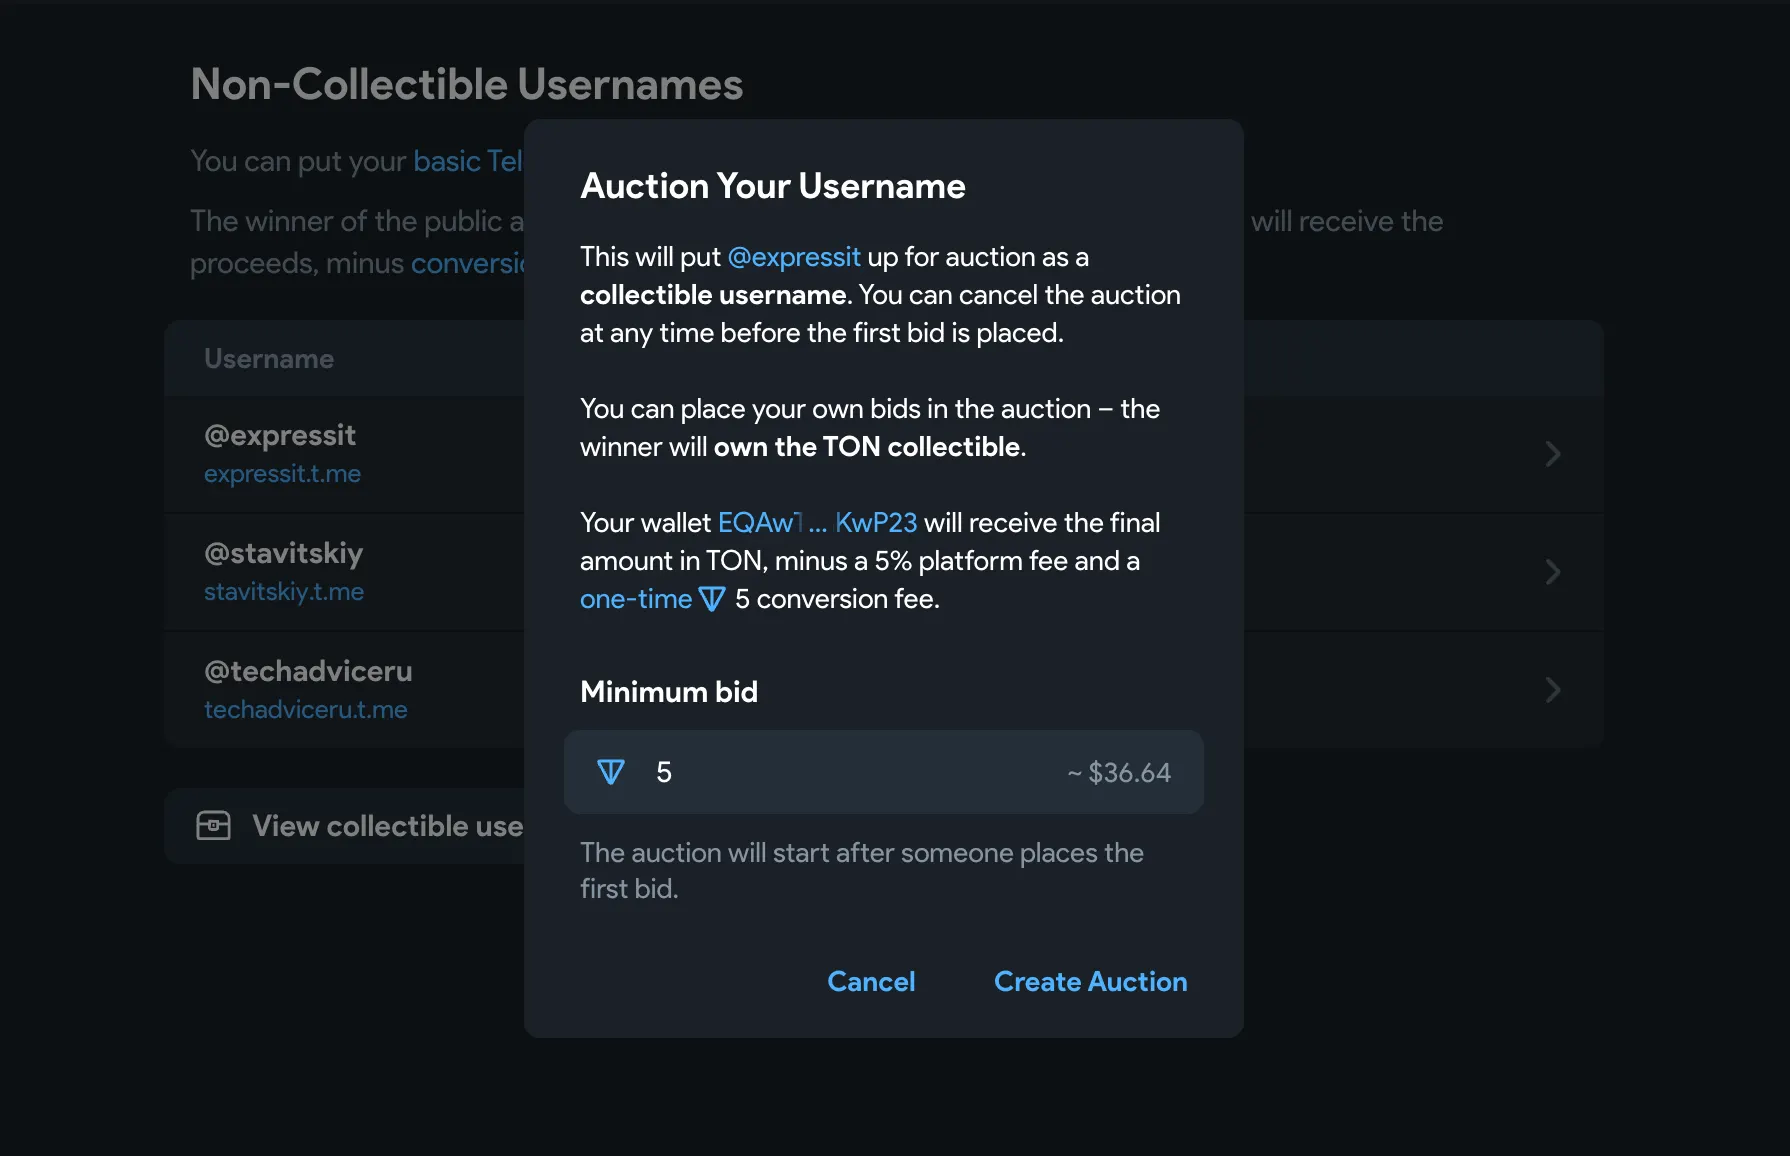Open the techadviceru.t.me link

(306, 710)
